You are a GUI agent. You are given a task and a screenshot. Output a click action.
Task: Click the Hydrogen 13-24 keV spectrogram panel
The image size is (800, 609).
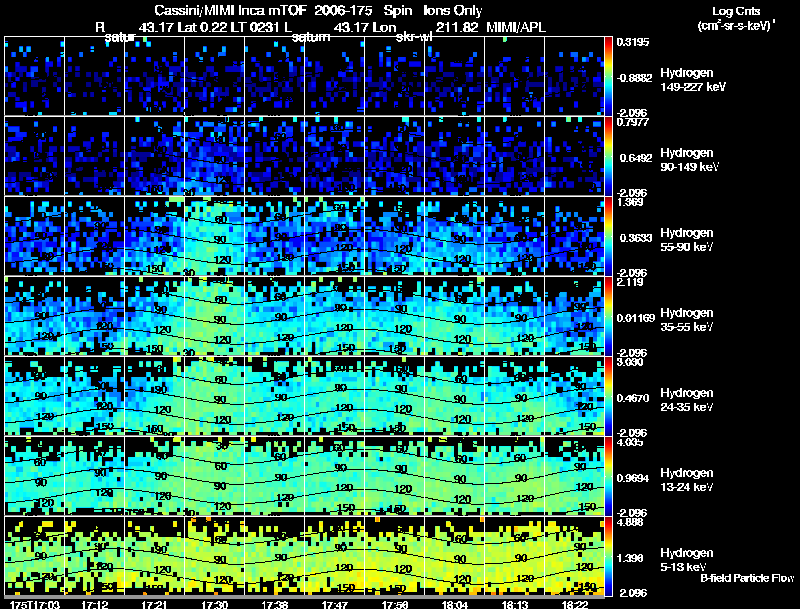coord(304,476)
